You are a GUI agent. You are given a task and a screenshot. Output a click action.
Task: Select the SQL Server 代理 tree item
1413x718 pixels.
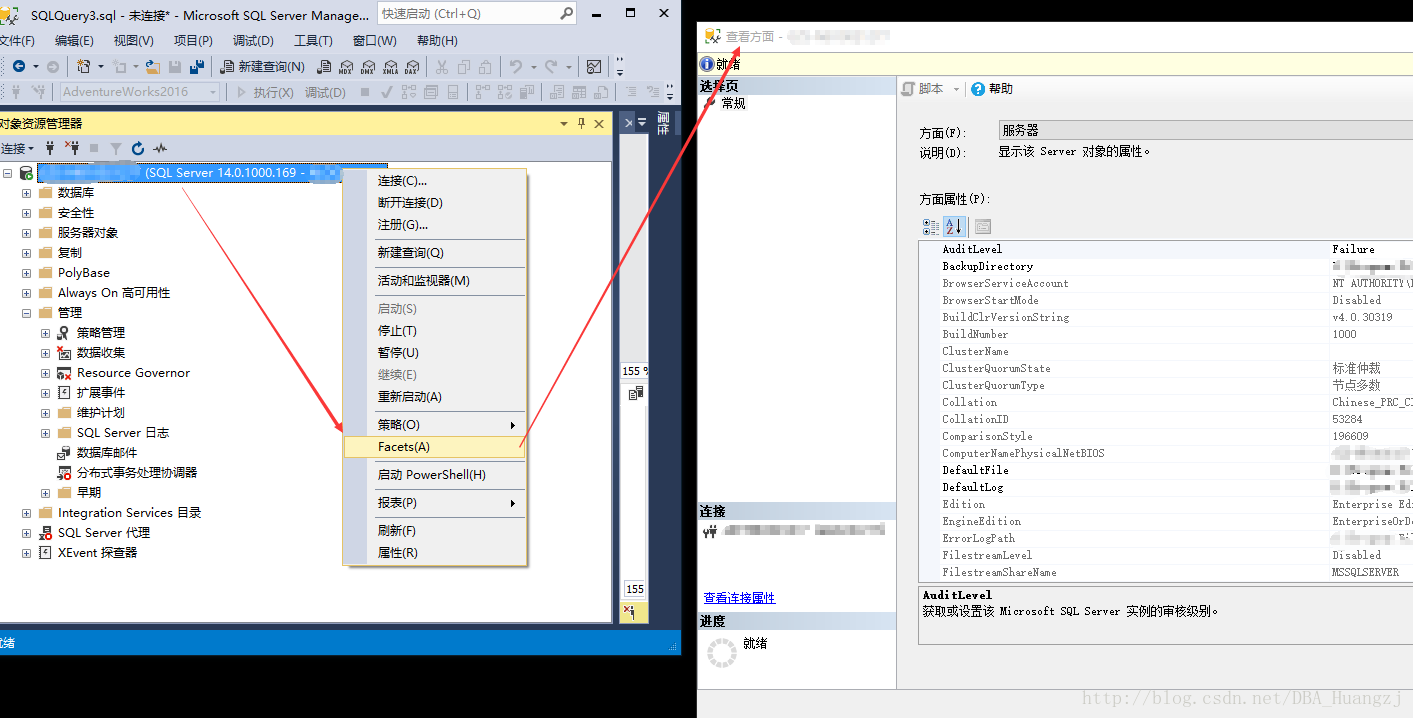click(104, 532)
